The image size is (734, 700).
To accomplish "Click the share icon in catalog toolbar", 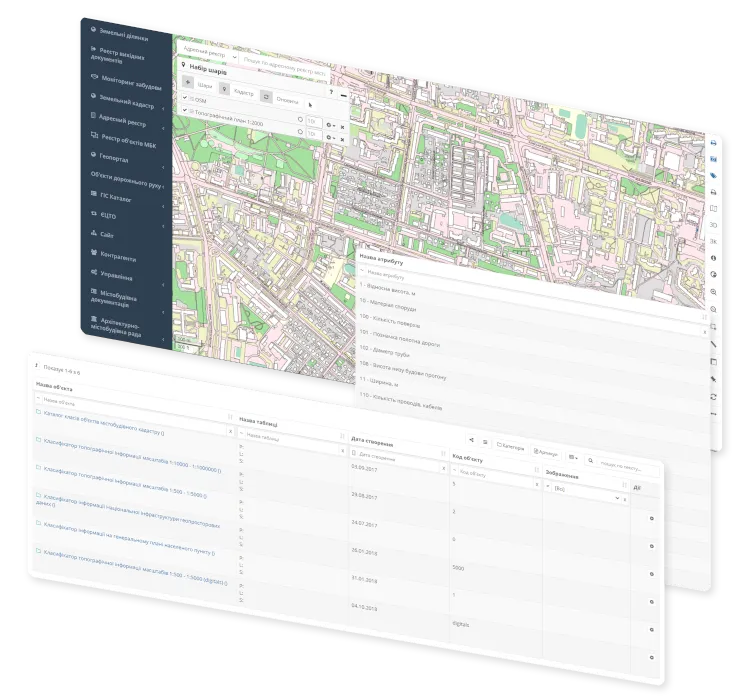I will (471, 440).
